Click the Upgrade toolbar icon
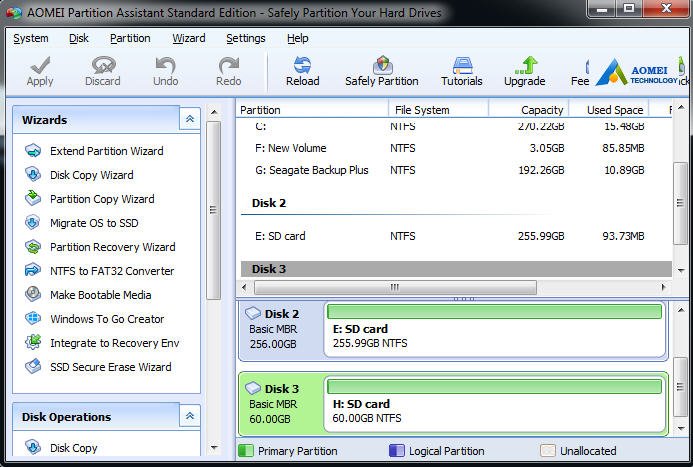The image size is (693, 467). click(525, 65)
